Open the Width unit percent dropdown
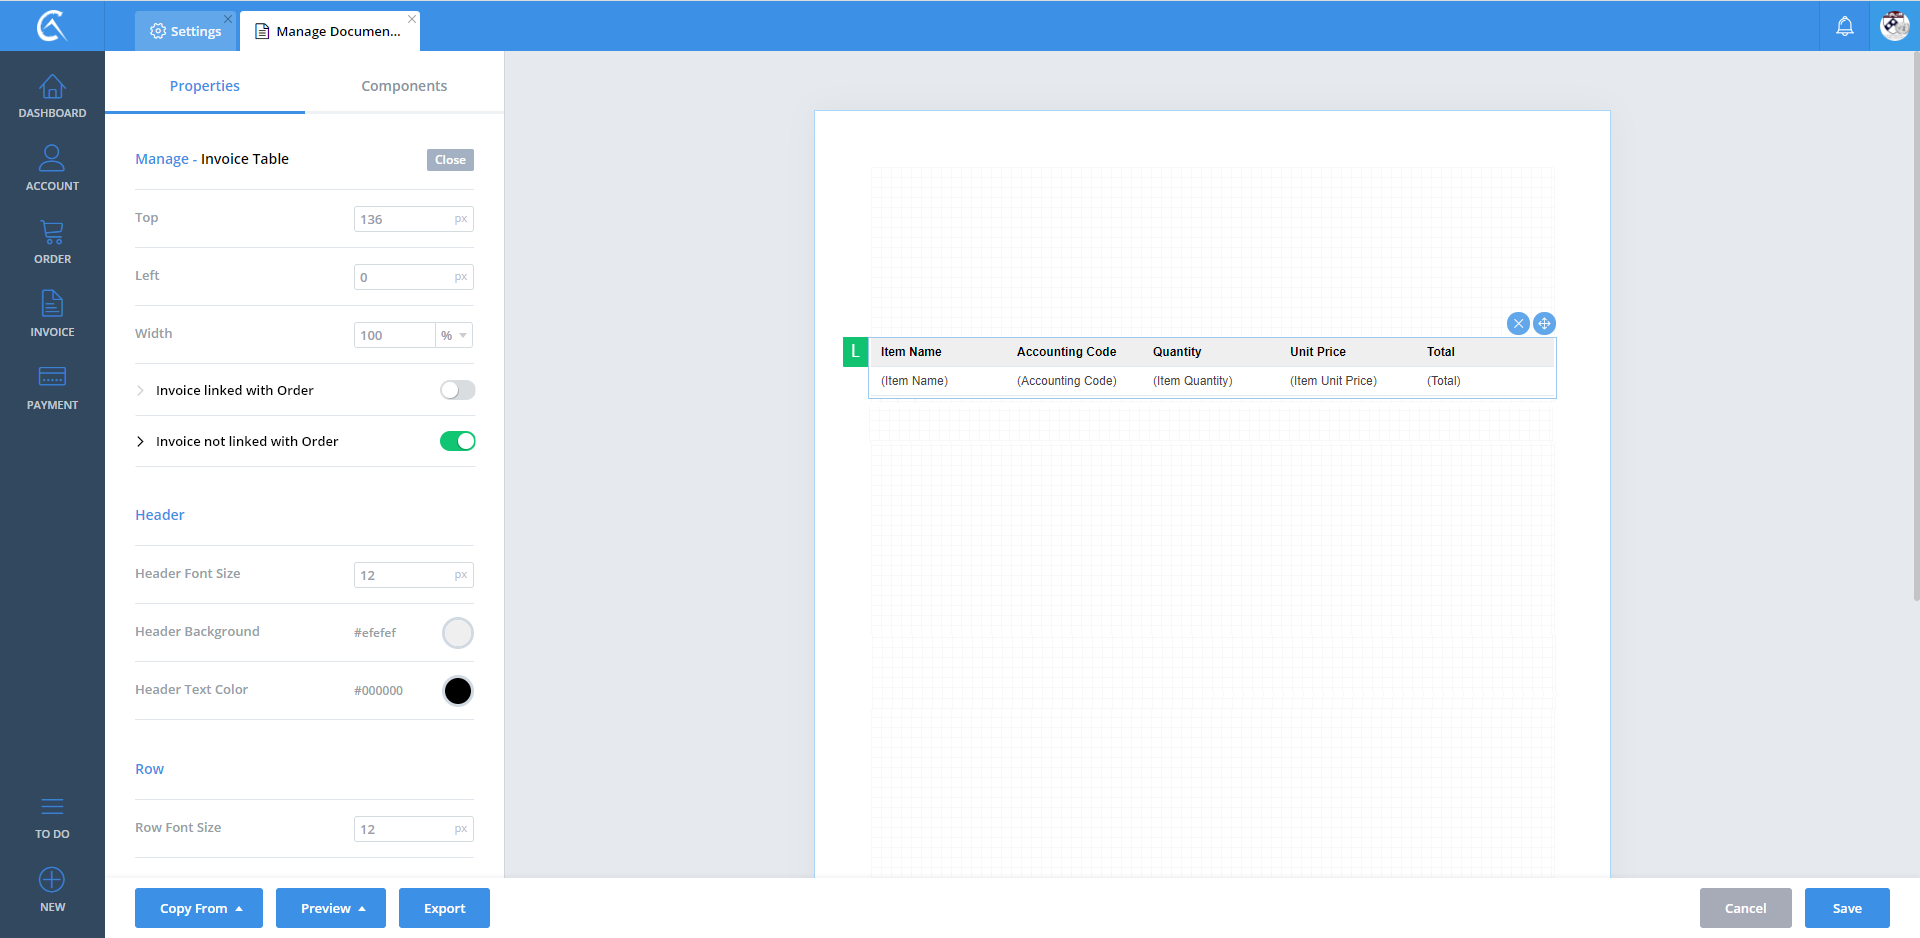 tap(454, 335)
